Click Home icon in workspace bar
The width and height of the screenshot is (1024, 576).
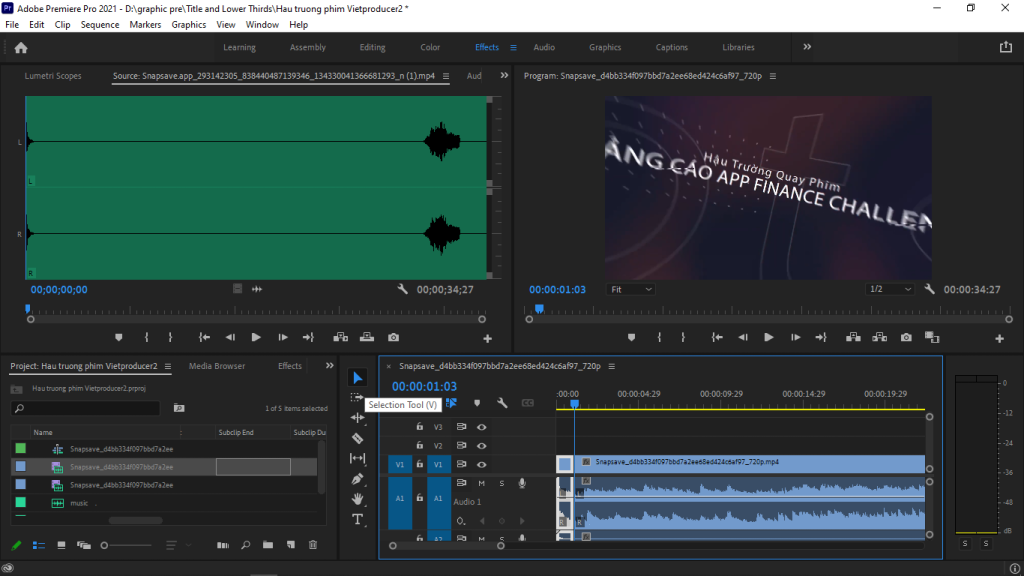click(21, 47)
